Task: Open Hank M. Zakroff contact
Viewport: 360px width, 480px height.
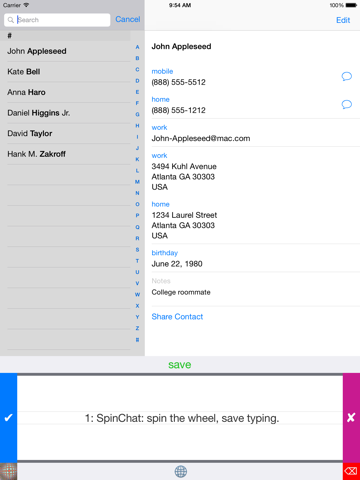Action: pos(65,154)
